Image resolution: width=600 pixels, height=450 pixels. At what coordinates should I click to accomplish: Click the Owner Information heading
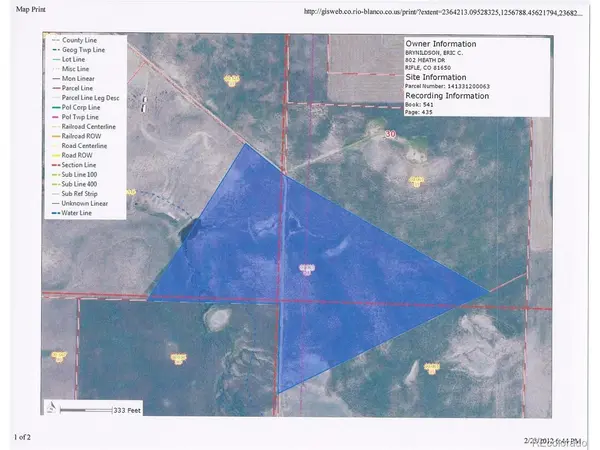point(441,44)
